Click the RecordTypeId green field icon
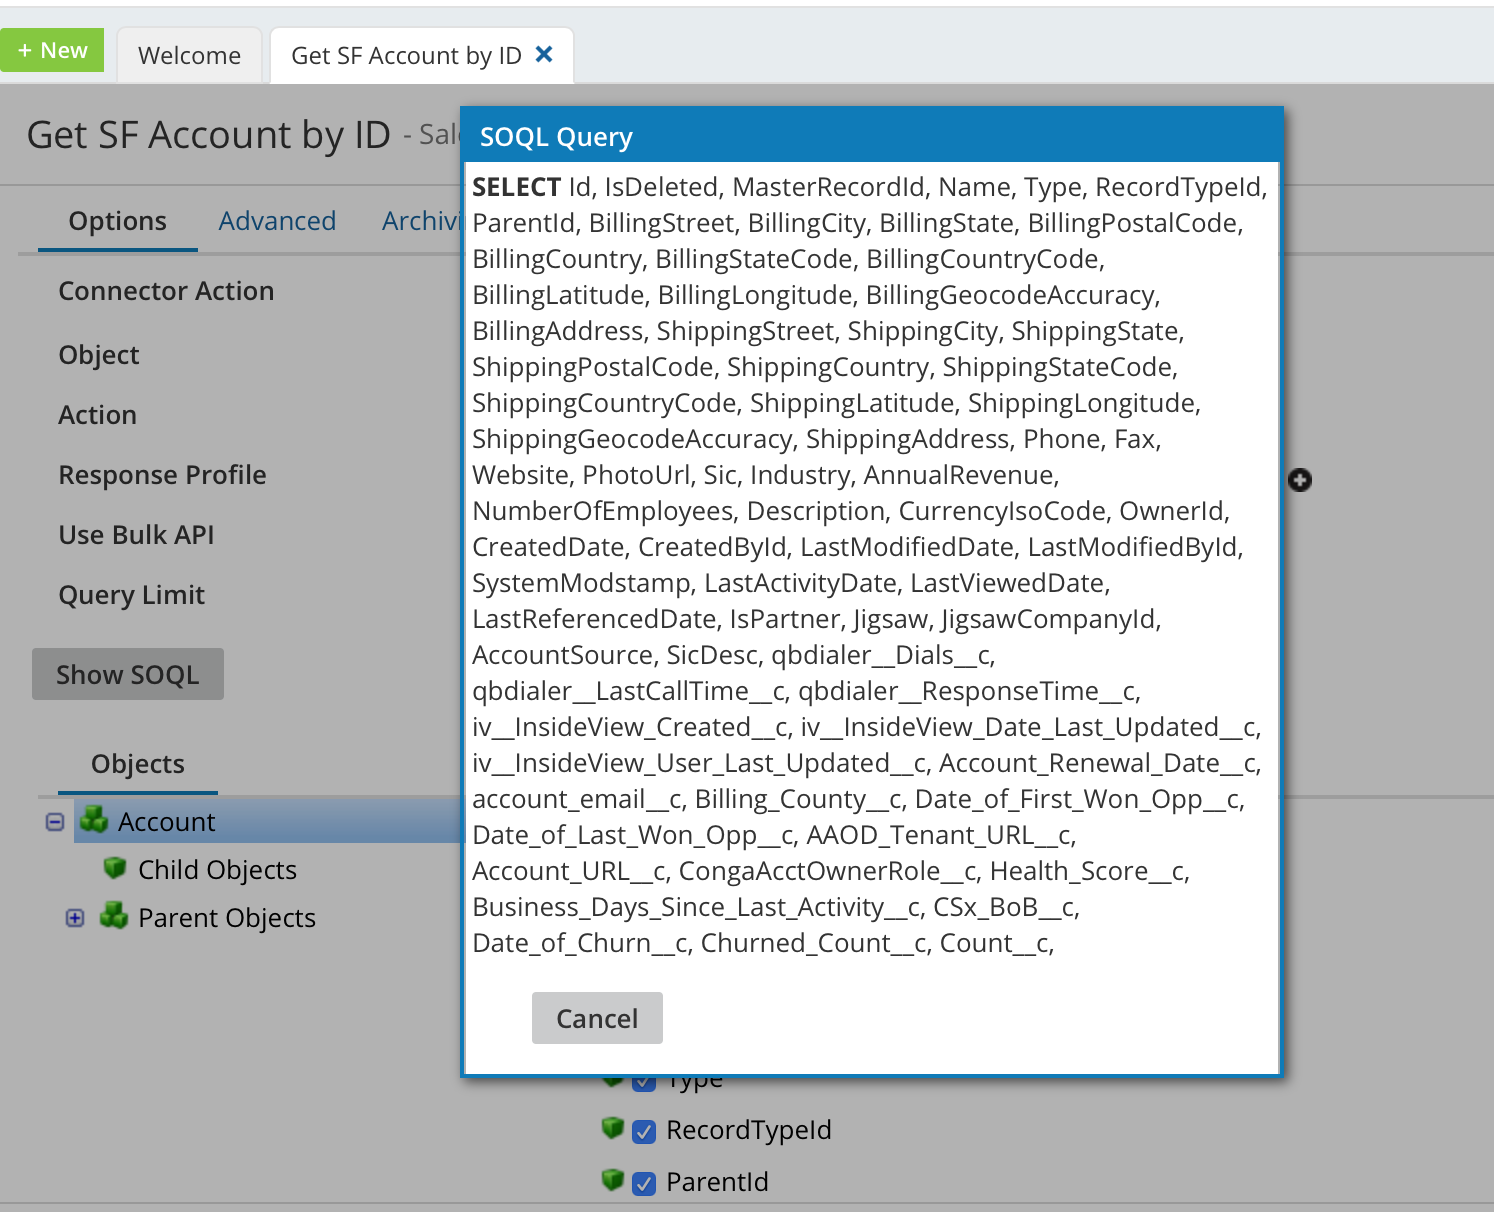1494x1212 pixels. click(x=613, y=1129)
